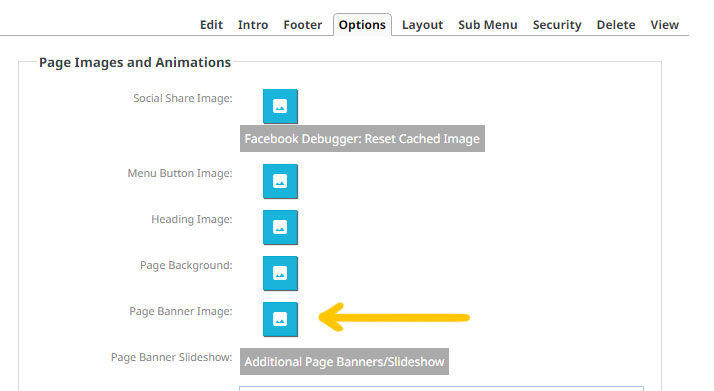The image size is (714, 391).
Task: Click the Page Banner Image icon
Action: click(x=280, y=320)
